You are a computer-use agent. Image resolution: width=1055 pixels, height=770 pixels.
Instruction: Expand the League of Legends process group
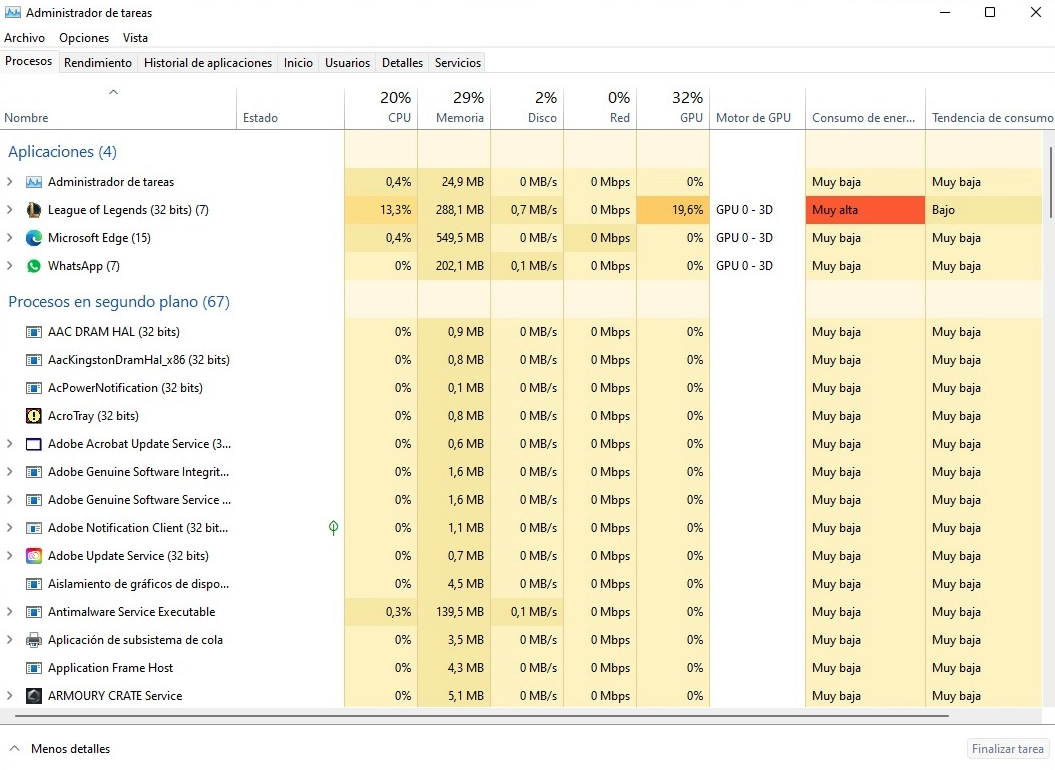click(x=9, y=210)
